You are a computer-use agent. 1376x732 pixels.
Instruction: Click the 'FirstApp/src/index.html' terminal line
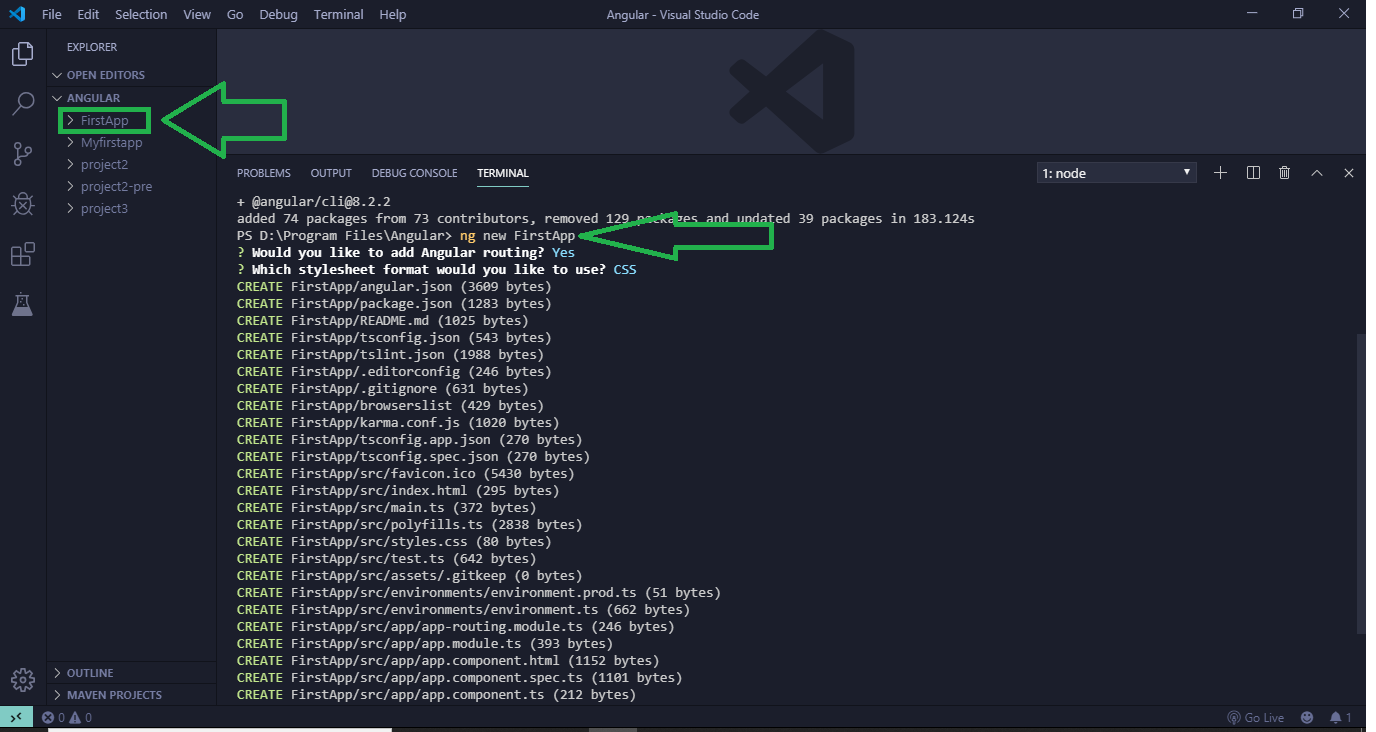[398, 491]
